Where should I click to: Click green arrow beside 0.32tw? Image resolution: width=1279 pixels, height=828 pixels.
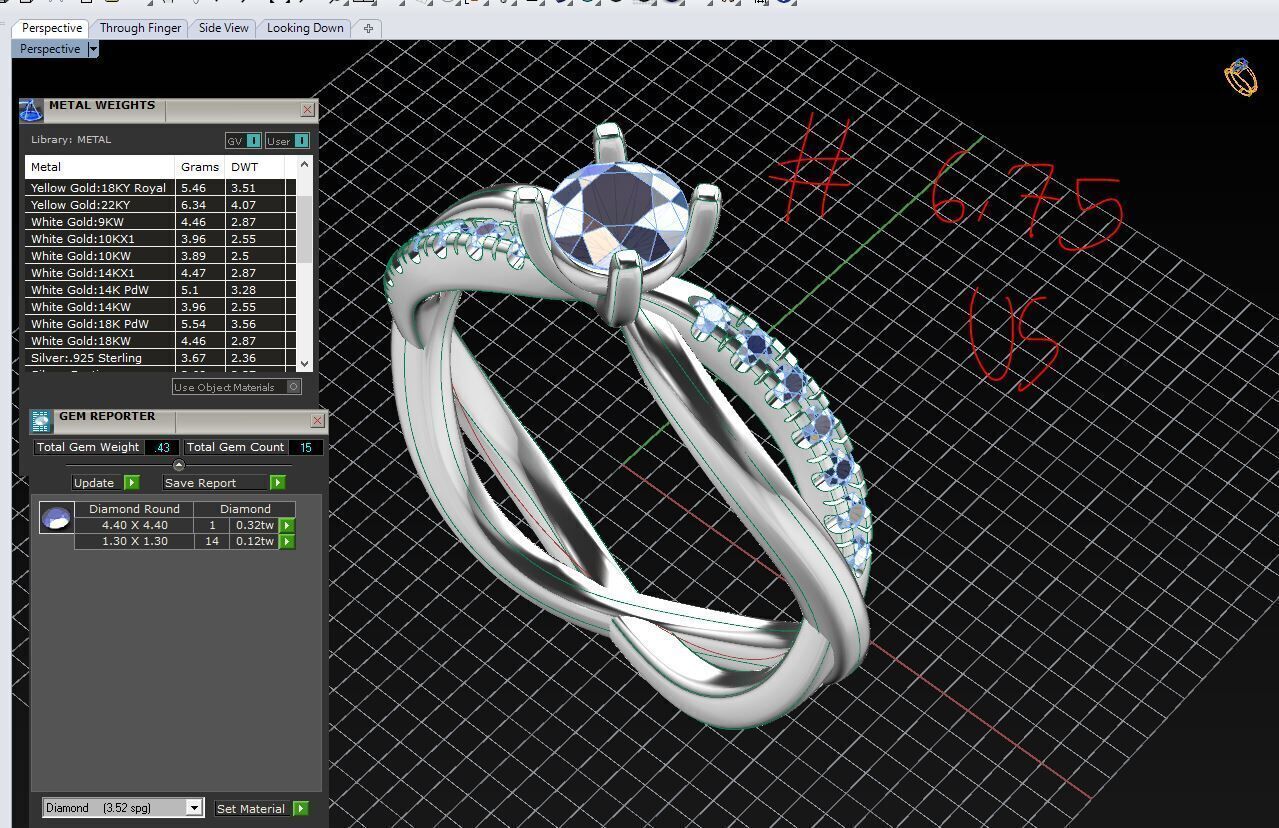tap(287, 525)
